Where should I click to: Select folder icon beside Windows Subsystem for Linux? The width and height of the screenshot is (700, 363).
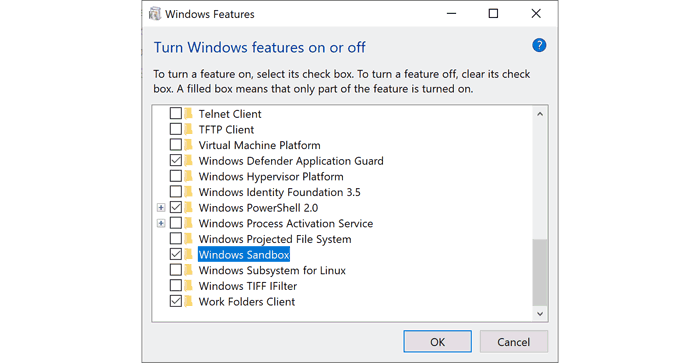(x=188, y=270)
